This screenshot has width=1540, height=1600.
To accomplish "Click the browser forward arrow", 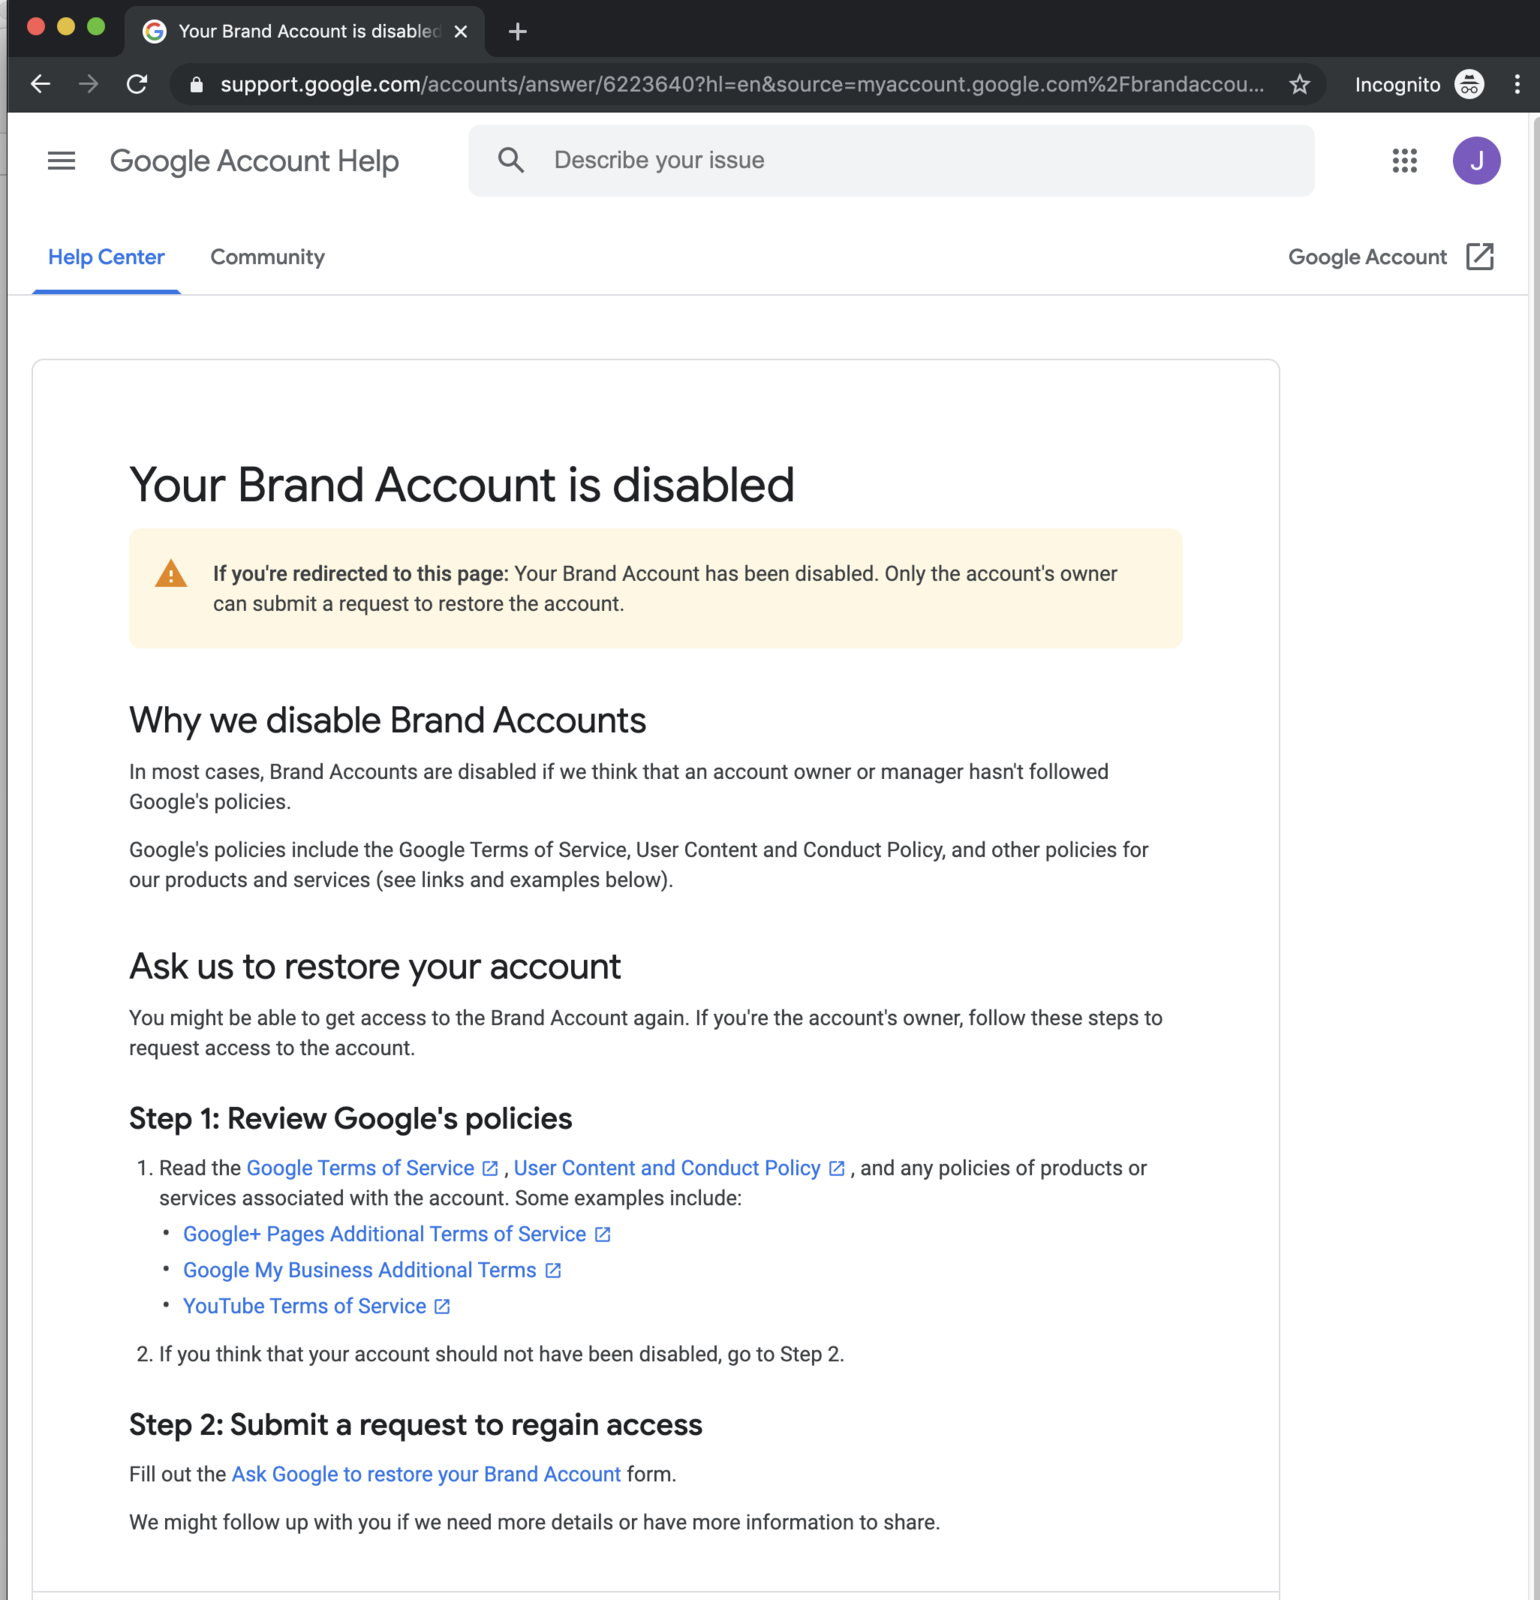I will [x=89, y=84].
